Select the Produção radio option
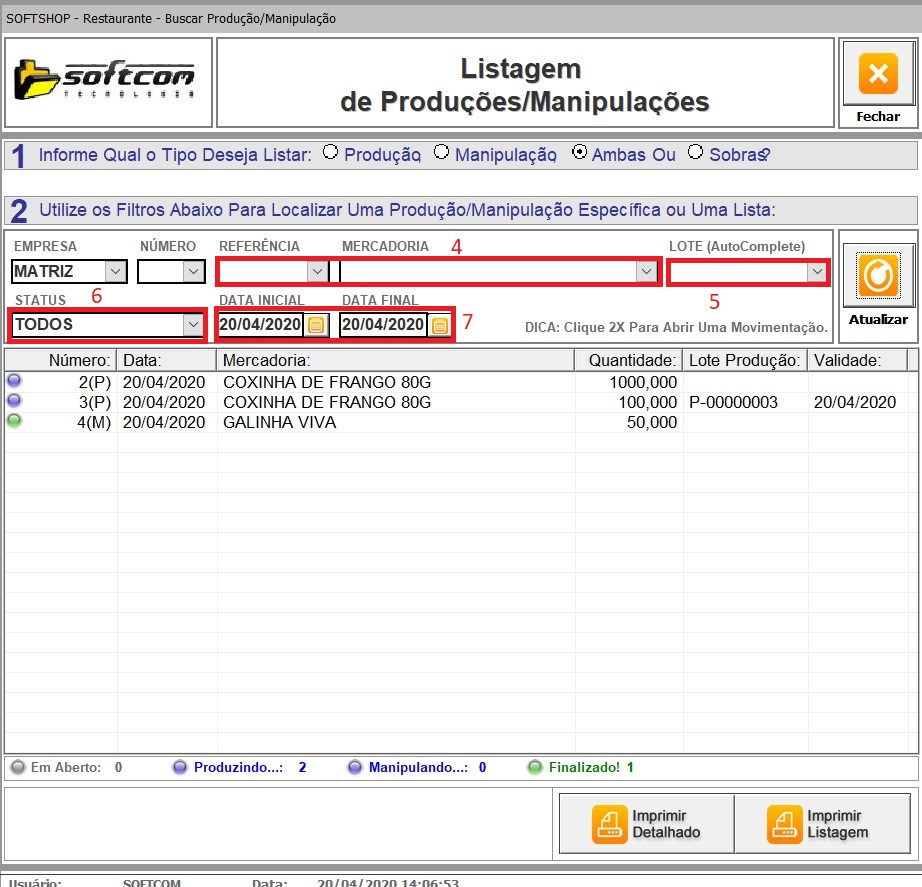The width and height of the screenshot is (922, 887). (x=330, y=153)
